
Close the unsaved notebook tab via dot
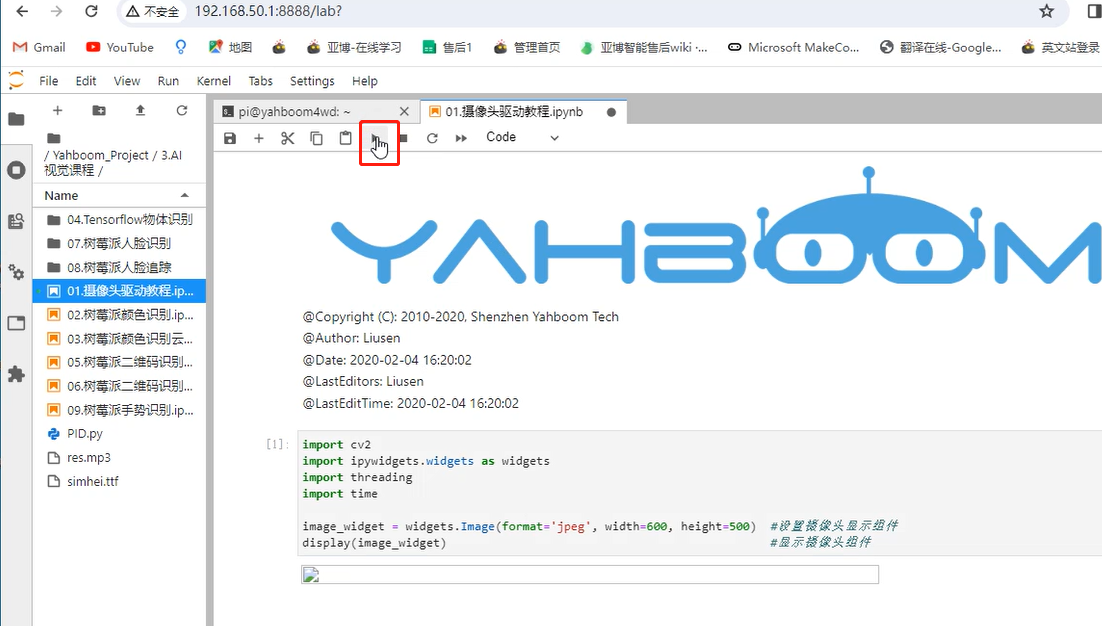tap(611, 112)
